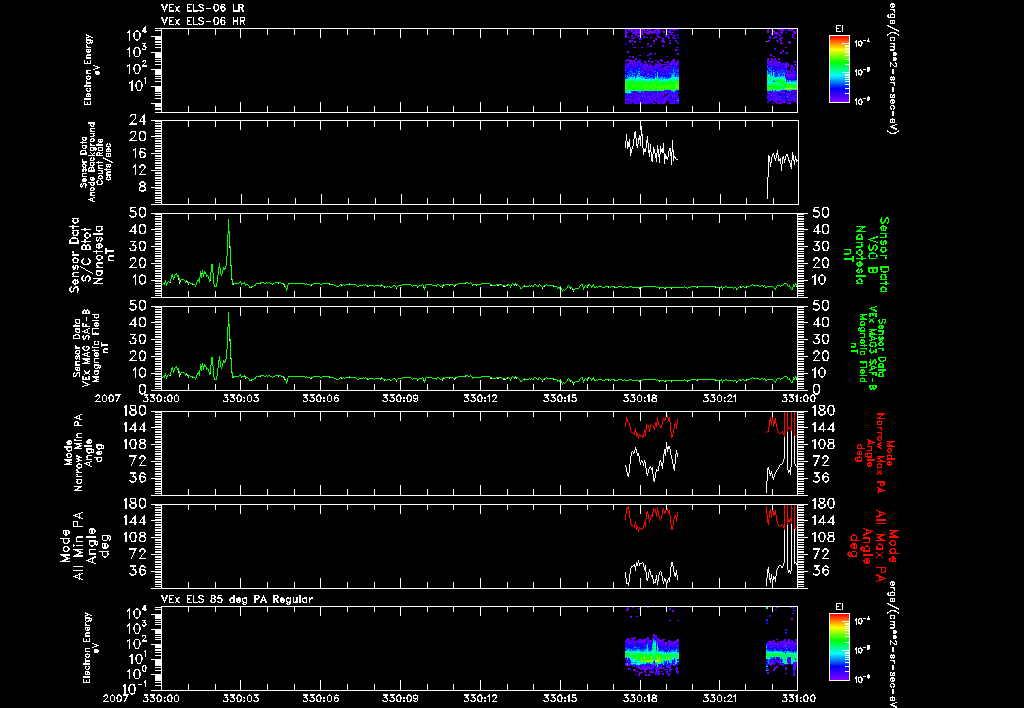Click the later spectrogram block in ELS-06 panel
The height and width of the screenshot is (708, 1024).
(782, 67)
